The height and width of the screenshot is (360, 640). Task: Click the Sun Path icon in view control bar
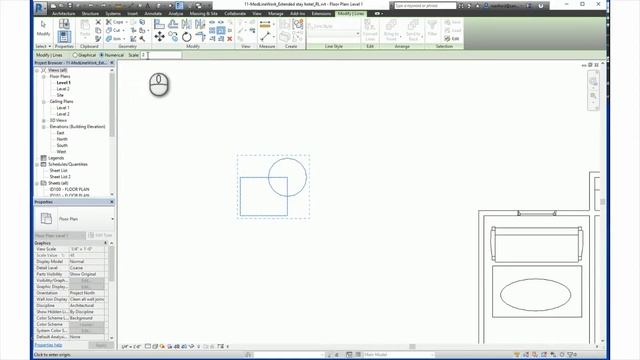[x=162, y=347]
